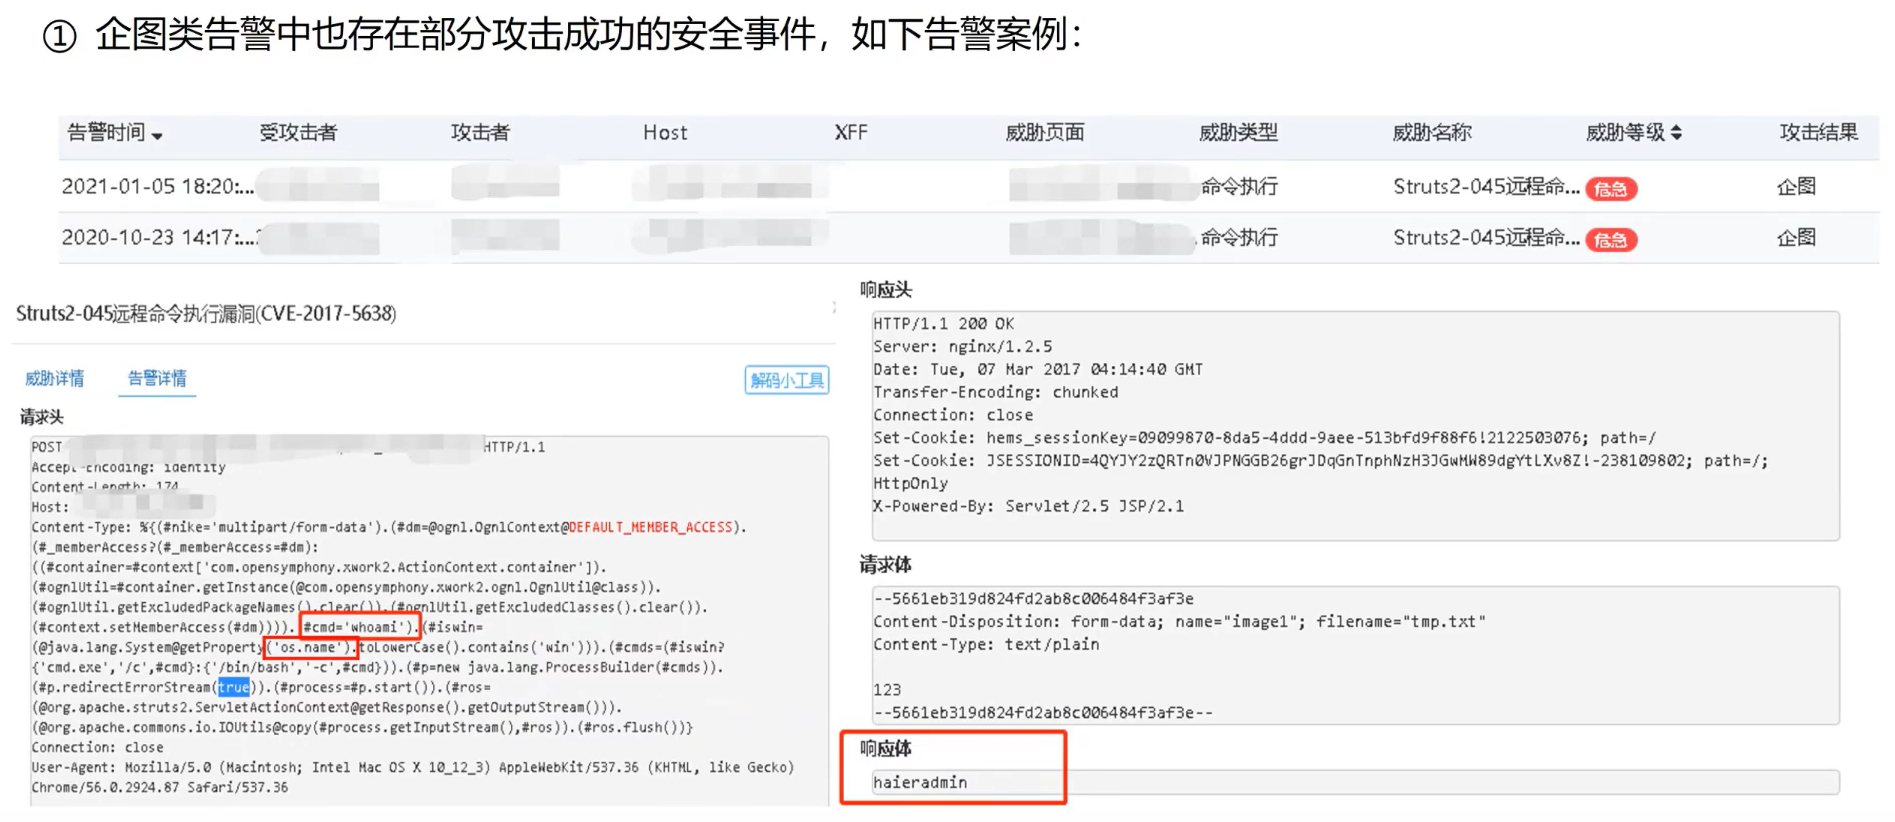This screenshot has width=1895, height=822.
Task: Click the 'os.name' text in request
Action: (310, 647)
